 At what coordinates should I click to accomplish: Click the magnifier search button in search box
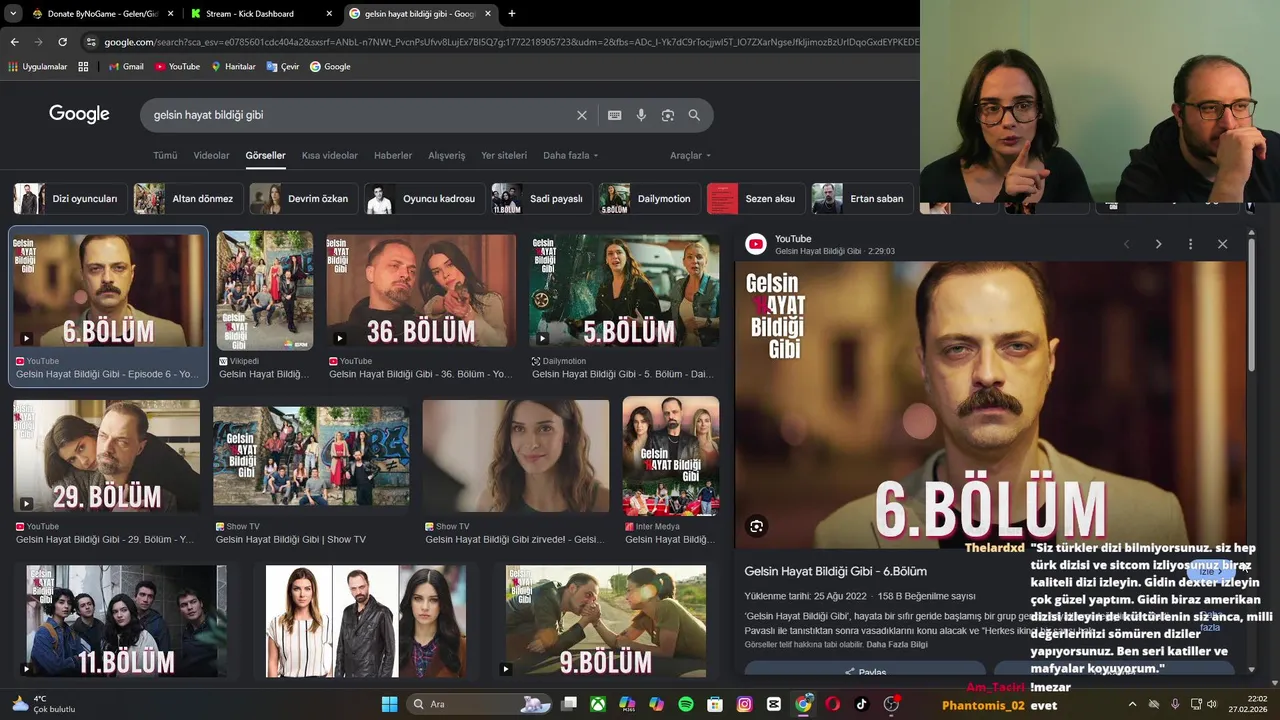click(694, 115)
